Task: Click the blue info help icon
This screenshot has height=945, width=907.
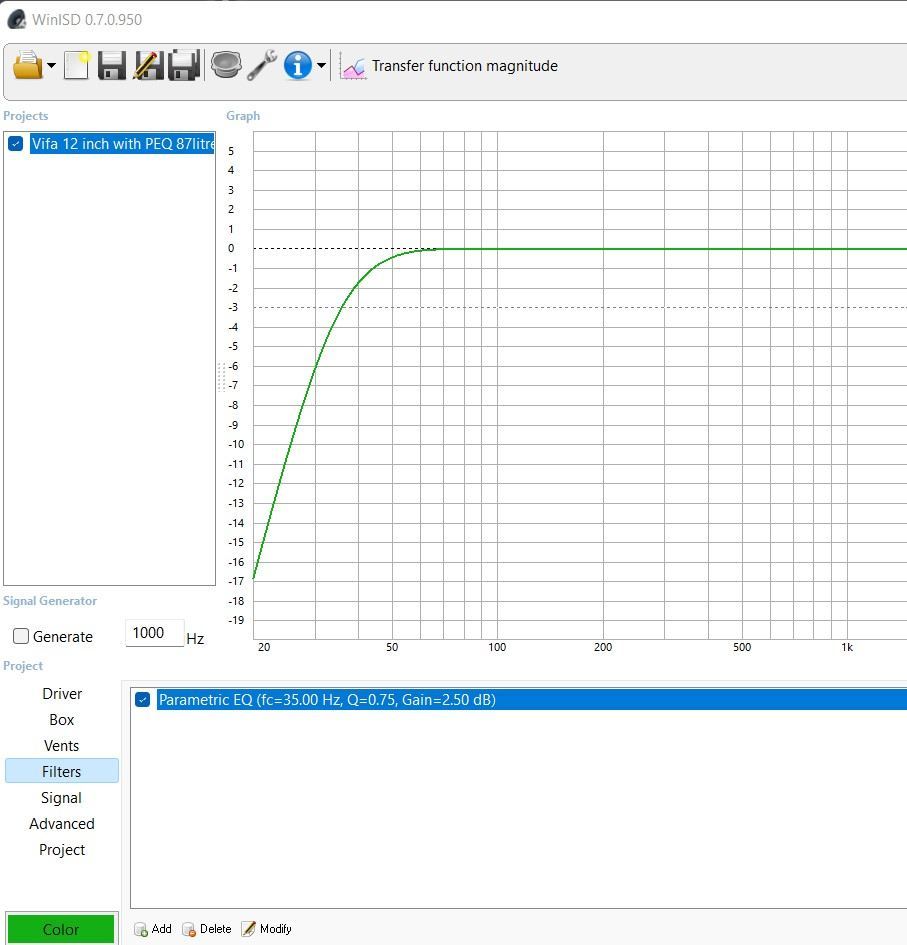Action: [298, 65]
